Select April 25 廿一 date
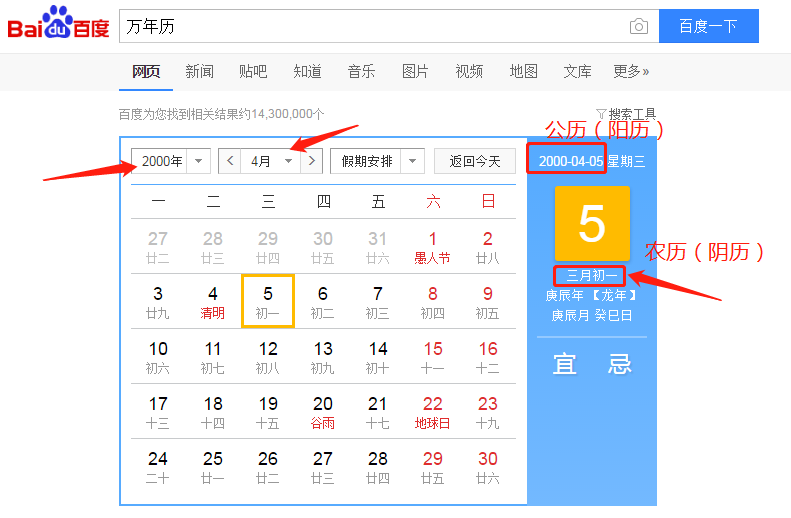The width and height of the screenshot is (791, 518). click(x=213, y=467)
